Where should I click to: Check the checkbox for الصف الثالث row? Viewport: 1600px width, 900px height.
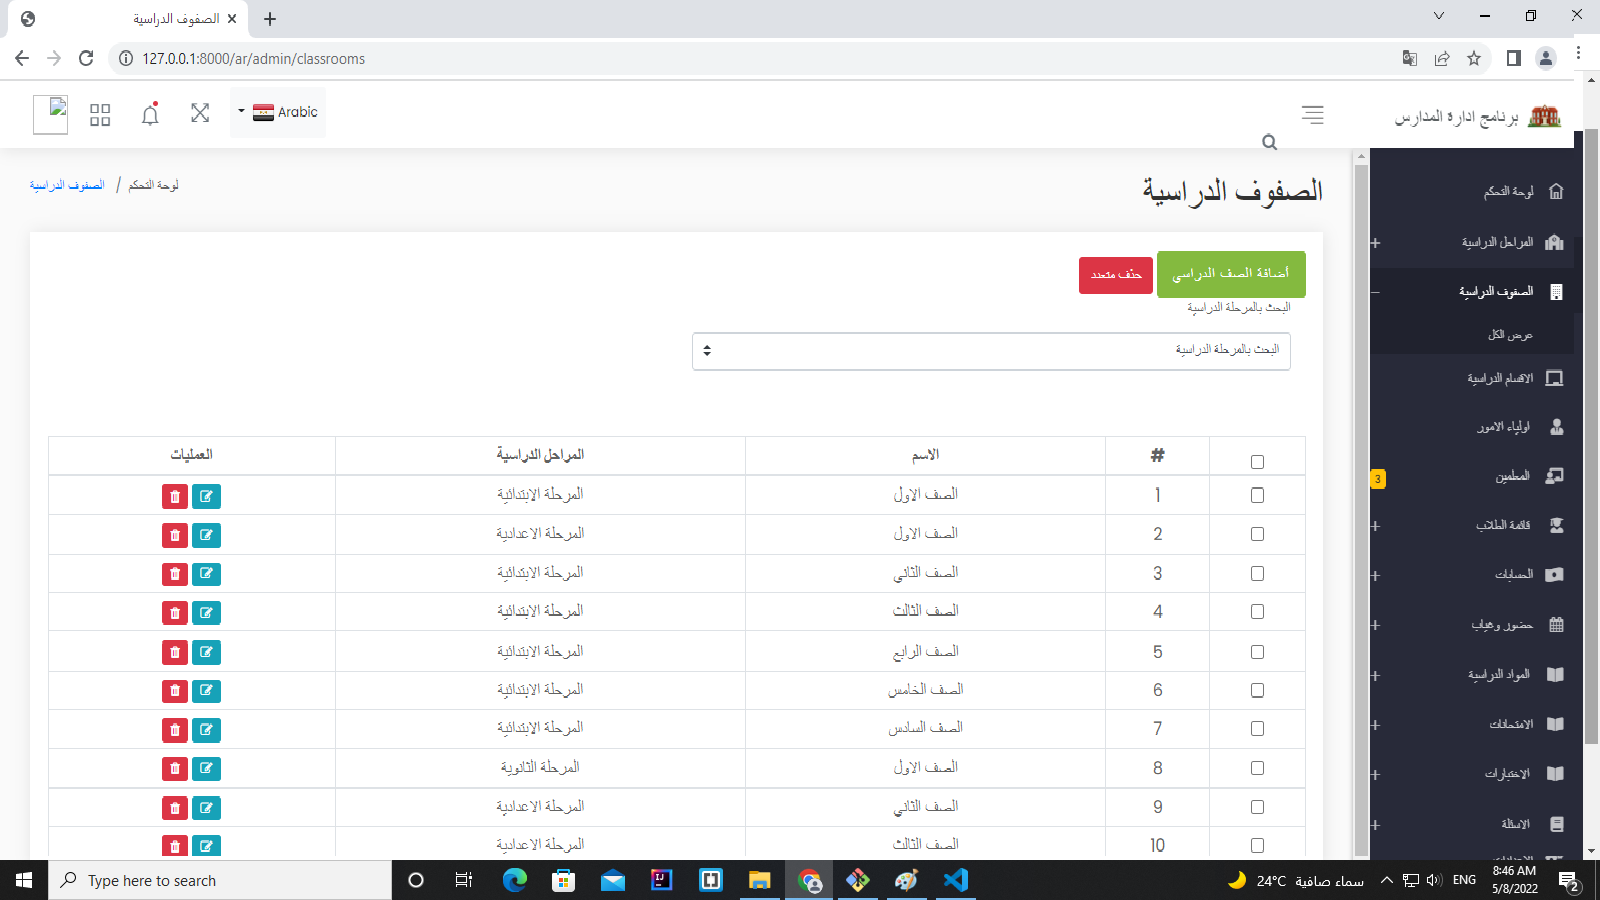pos(1257,612)
